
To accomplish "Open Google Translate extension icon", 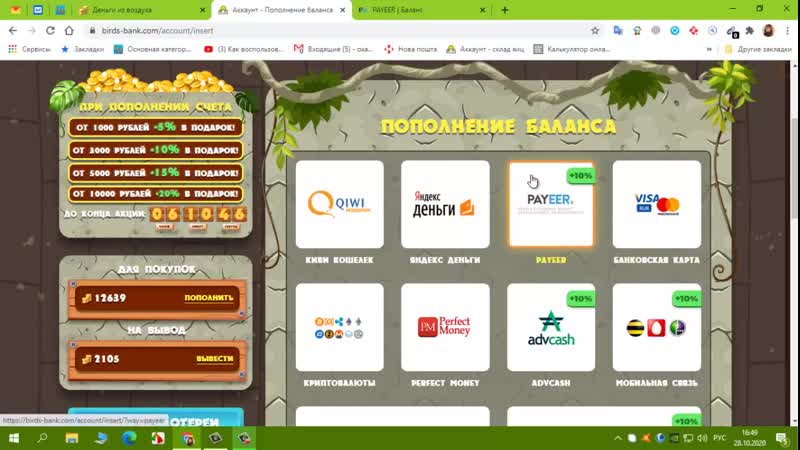I will 618,31.
